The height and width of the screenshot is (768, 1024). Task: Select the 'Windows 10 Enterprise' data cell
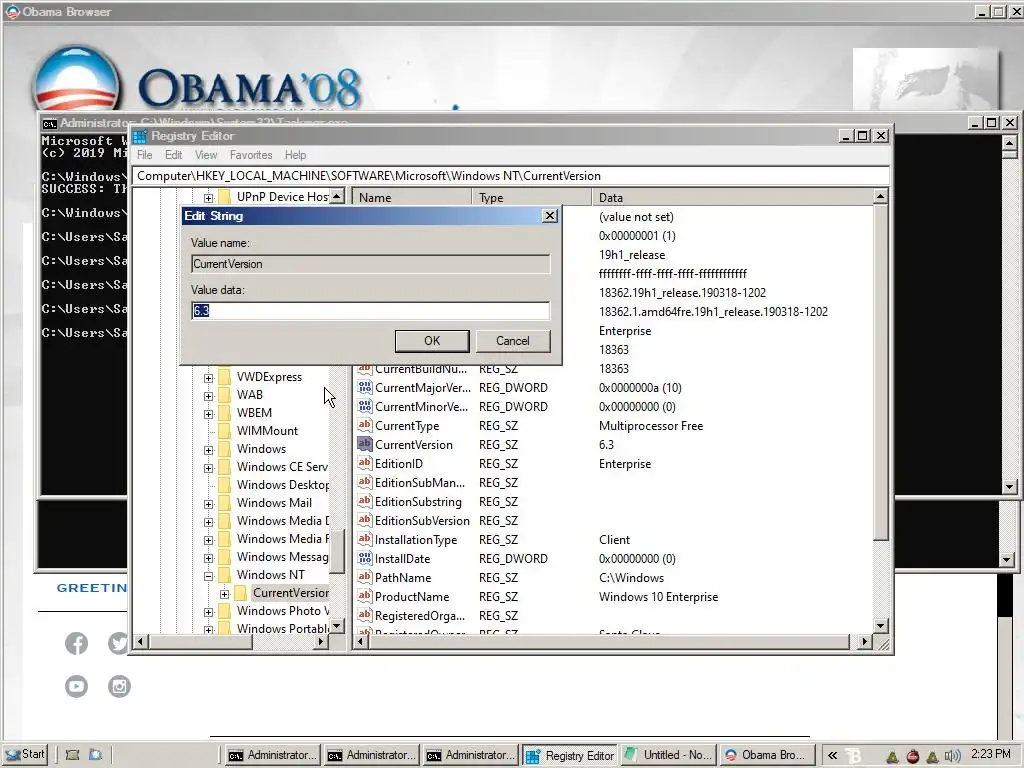(658, 596)
